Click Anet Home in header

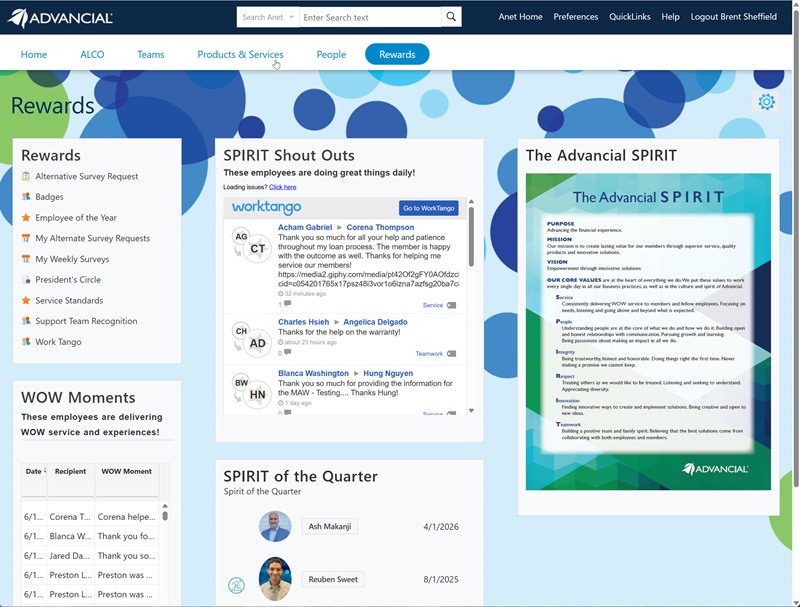coord(520,16)
